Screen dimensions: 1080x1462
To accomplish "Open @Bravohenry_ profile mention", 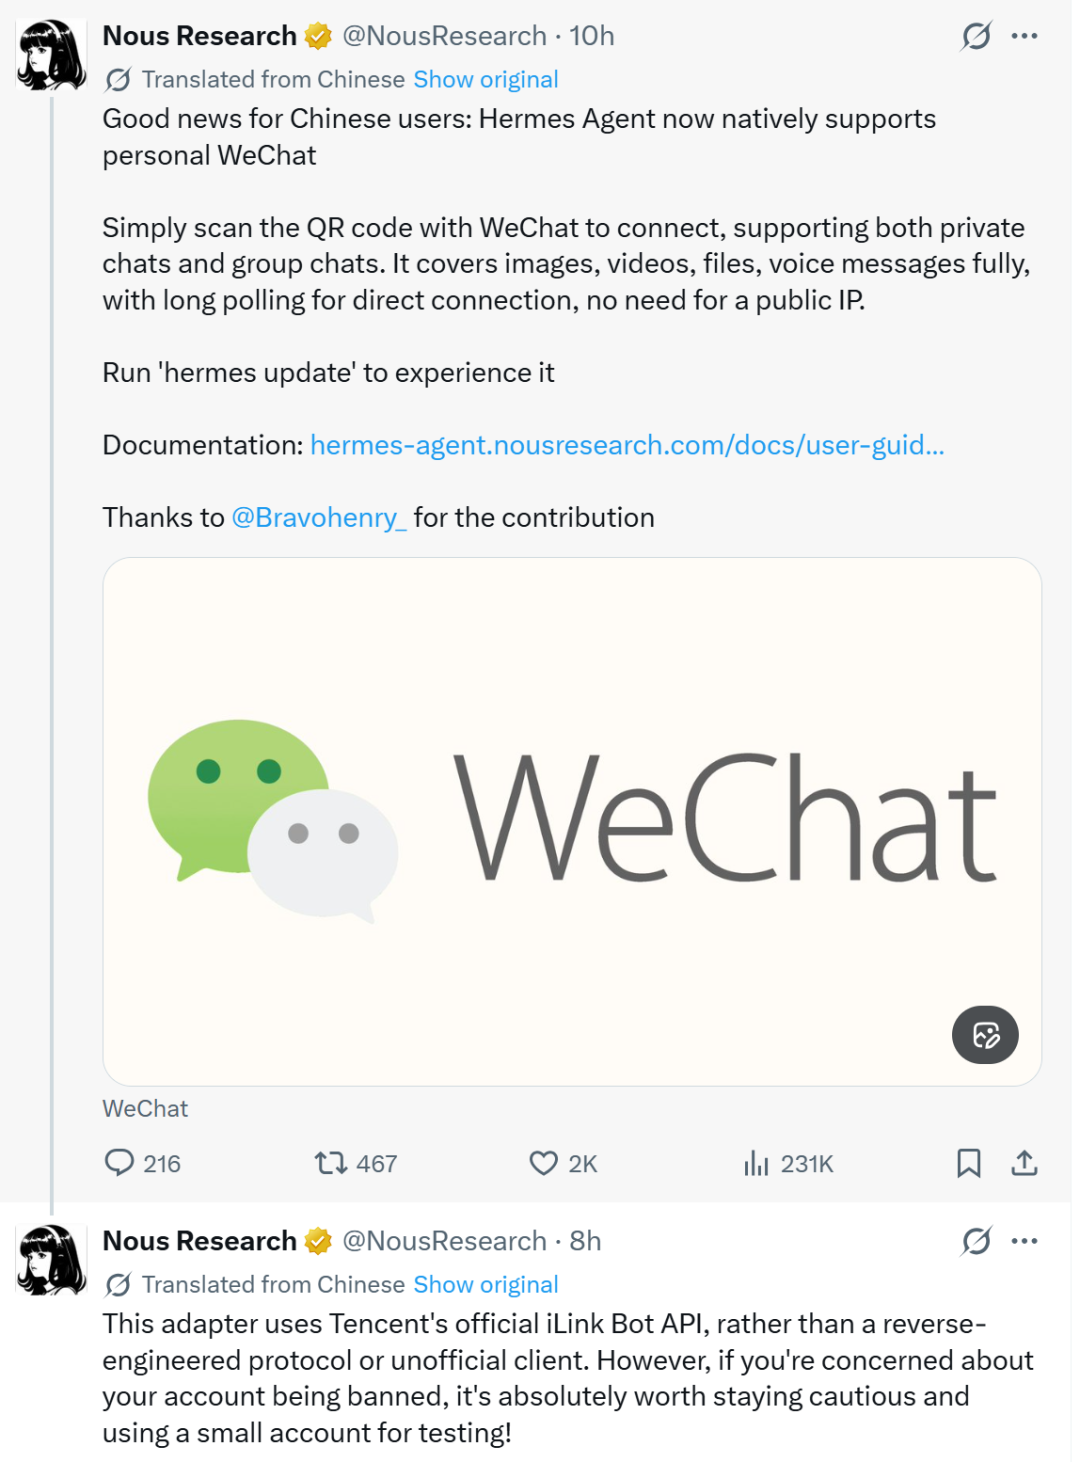I will (x=319, y=517).
